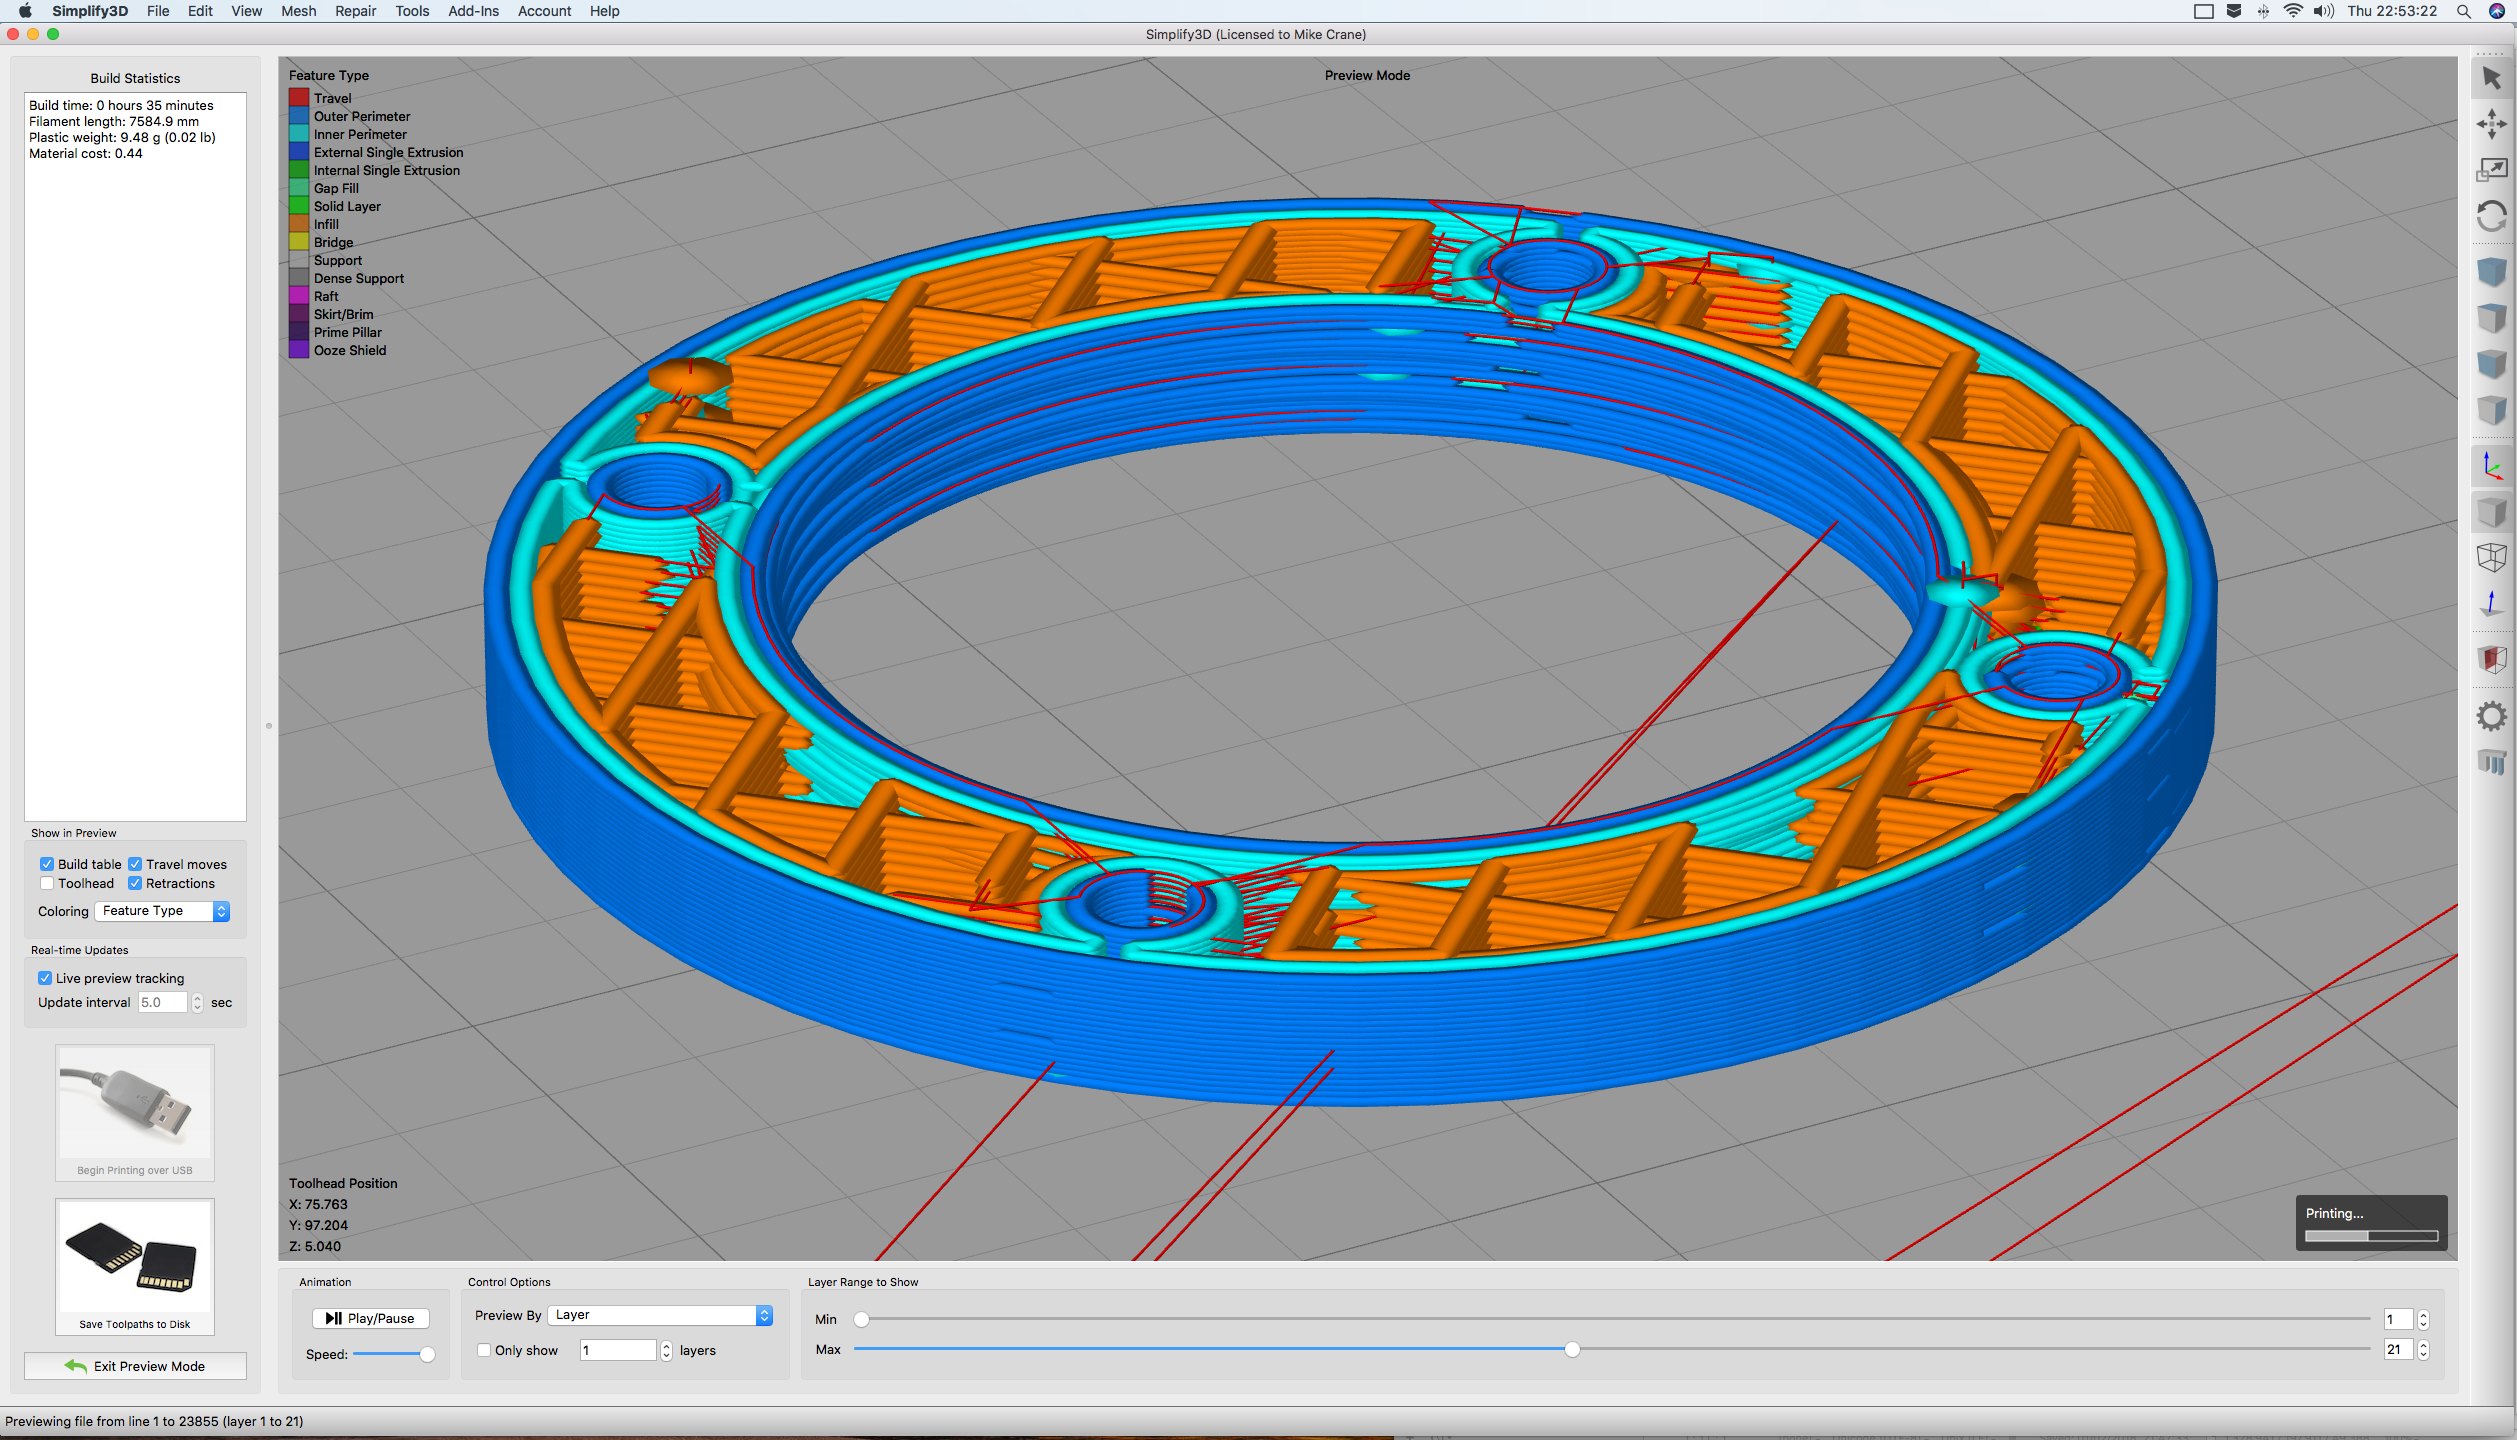2517x1440 pixels.
Task: Click the 'Build time: 0 hours 35 minutes' text
Action: point(121,105)
